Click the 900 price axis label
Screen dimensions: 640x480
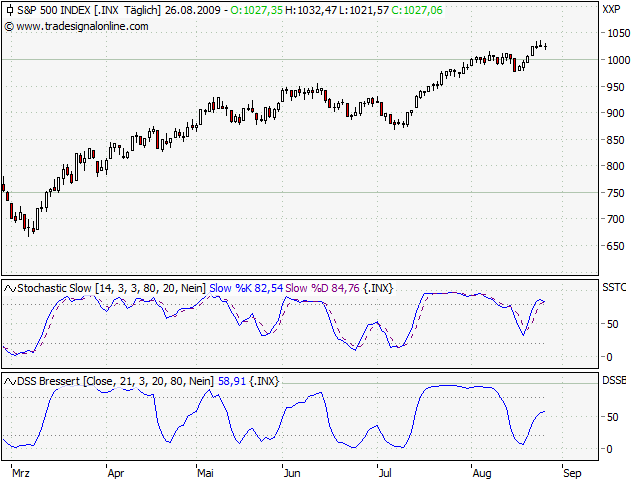point(616,113)
